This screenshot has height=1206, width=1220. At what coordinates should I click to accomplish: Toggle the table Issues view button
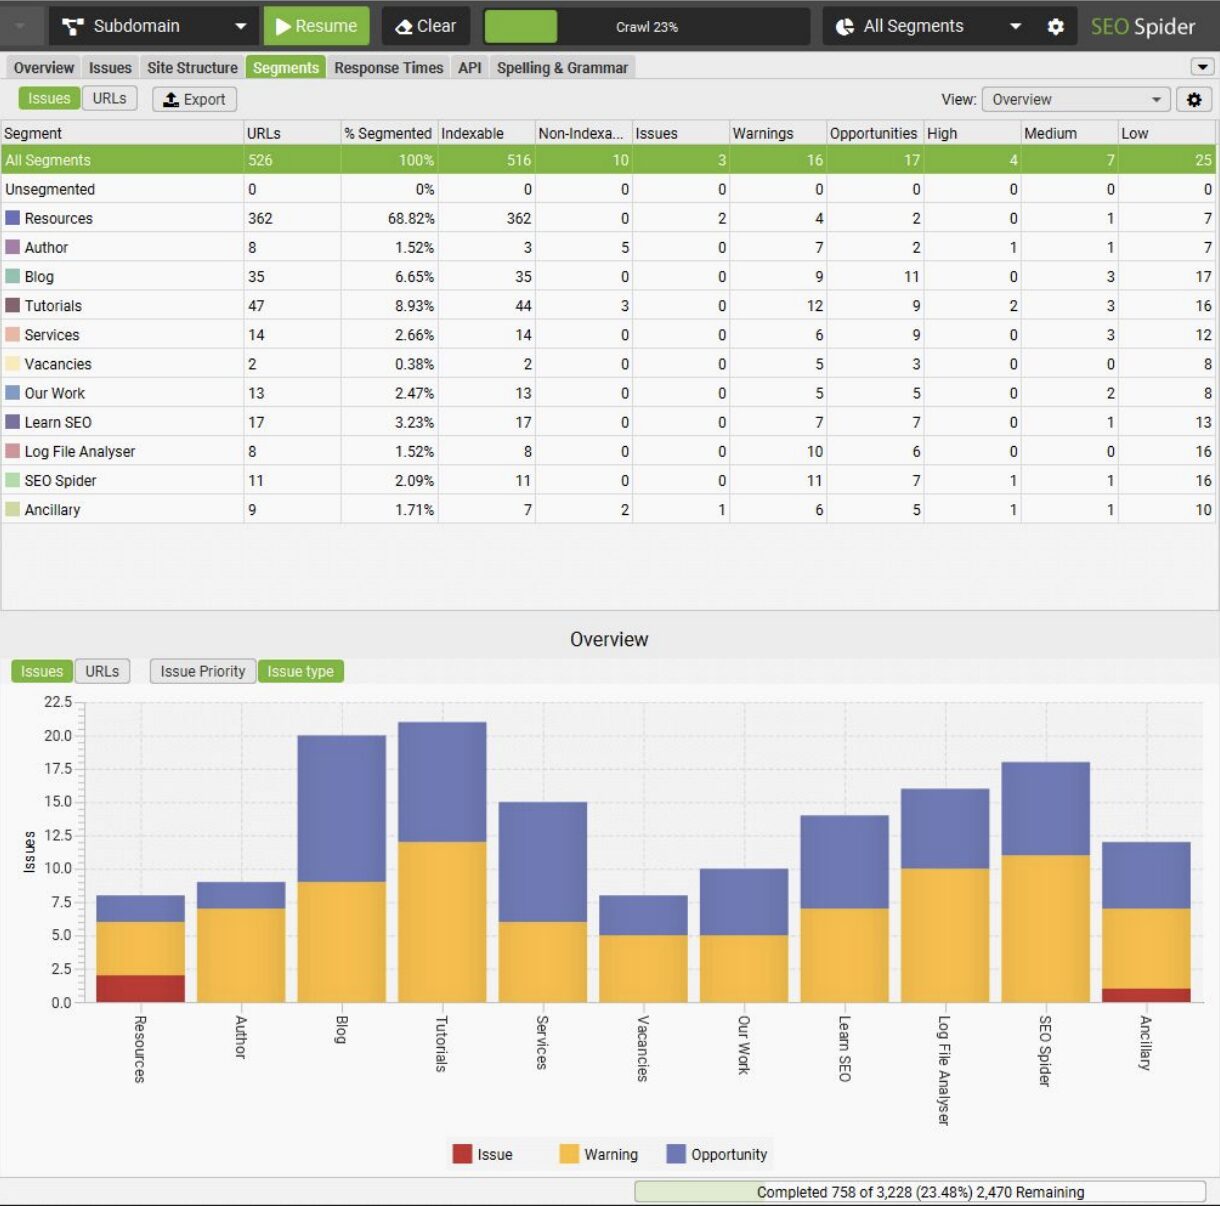pyautogui.click(x=49, y=98)
